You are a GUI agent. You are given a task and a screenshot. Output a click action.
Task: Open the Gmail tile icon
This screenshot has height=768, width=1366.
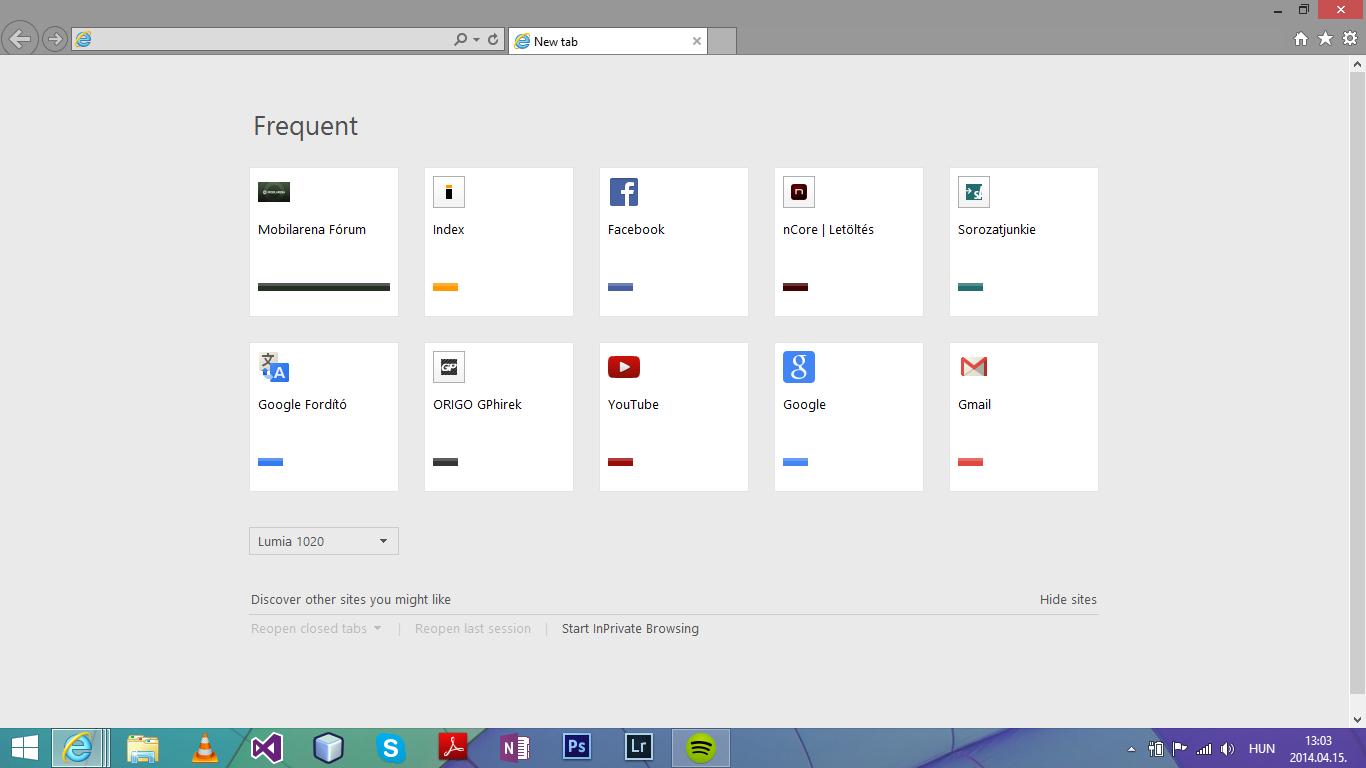974,367
